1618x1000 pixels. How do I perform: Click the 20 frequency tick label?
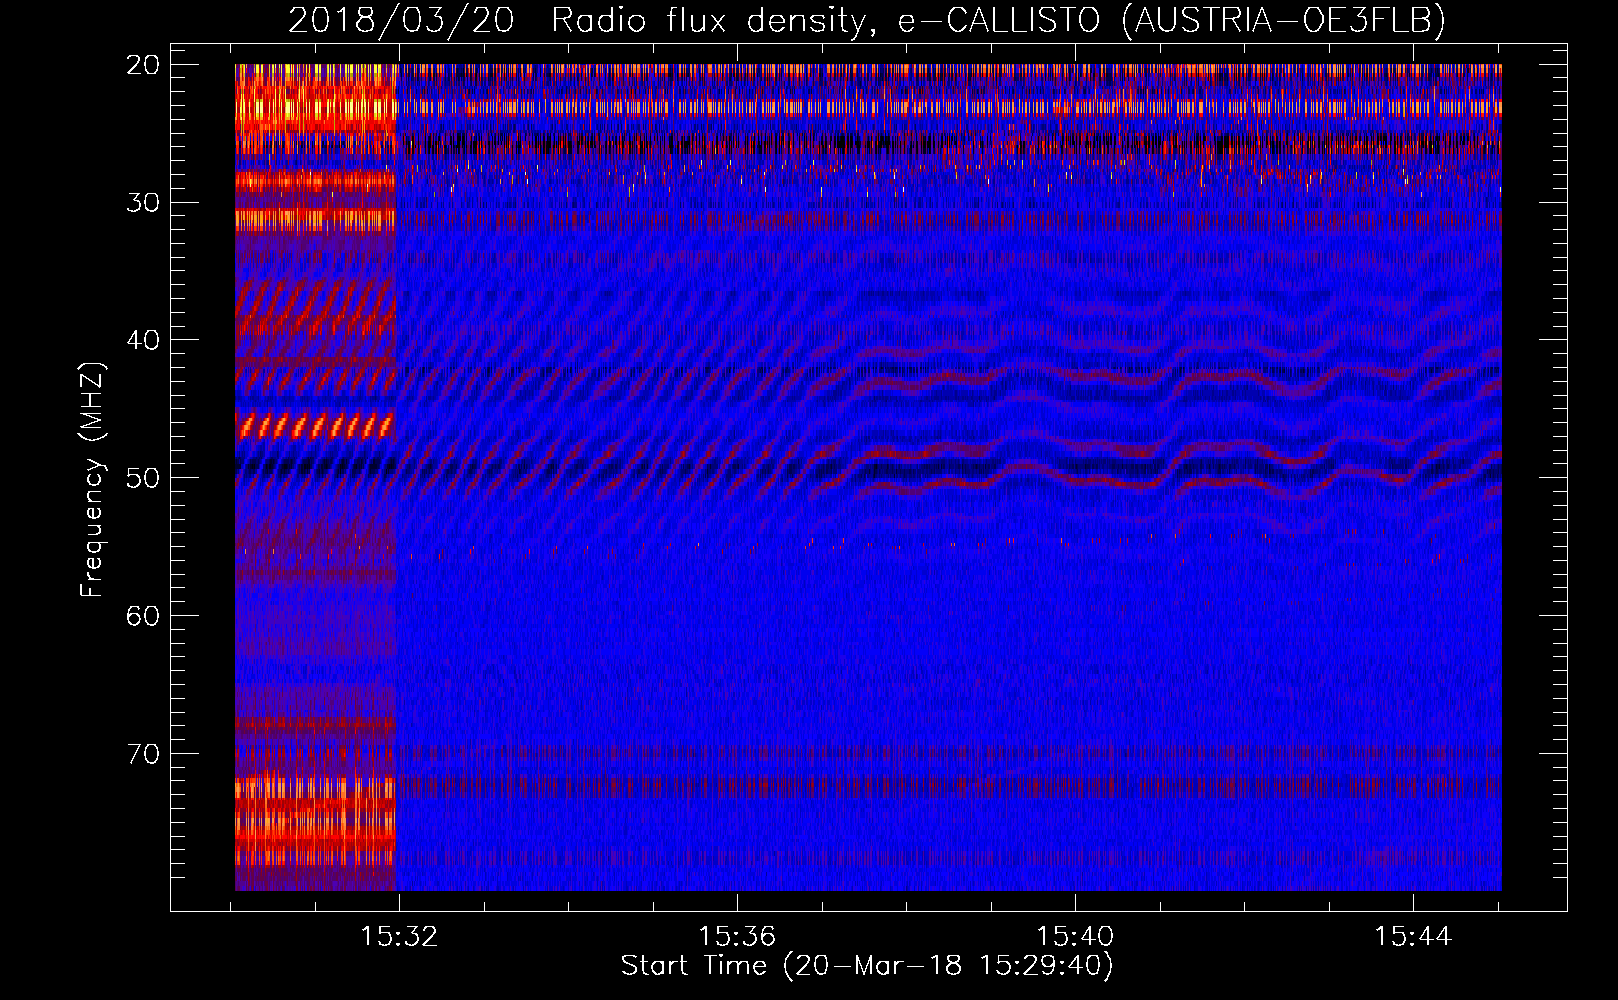point(143,65)
